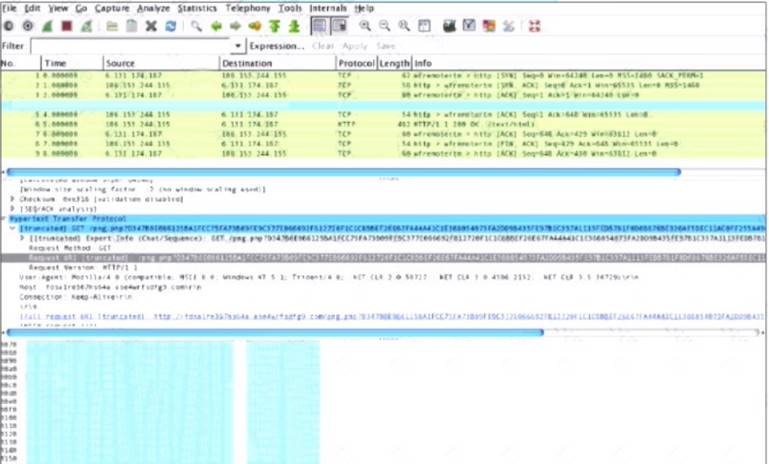Expand the Checksum tree node
The image size is (769, 464).
[x=12, y=199]
